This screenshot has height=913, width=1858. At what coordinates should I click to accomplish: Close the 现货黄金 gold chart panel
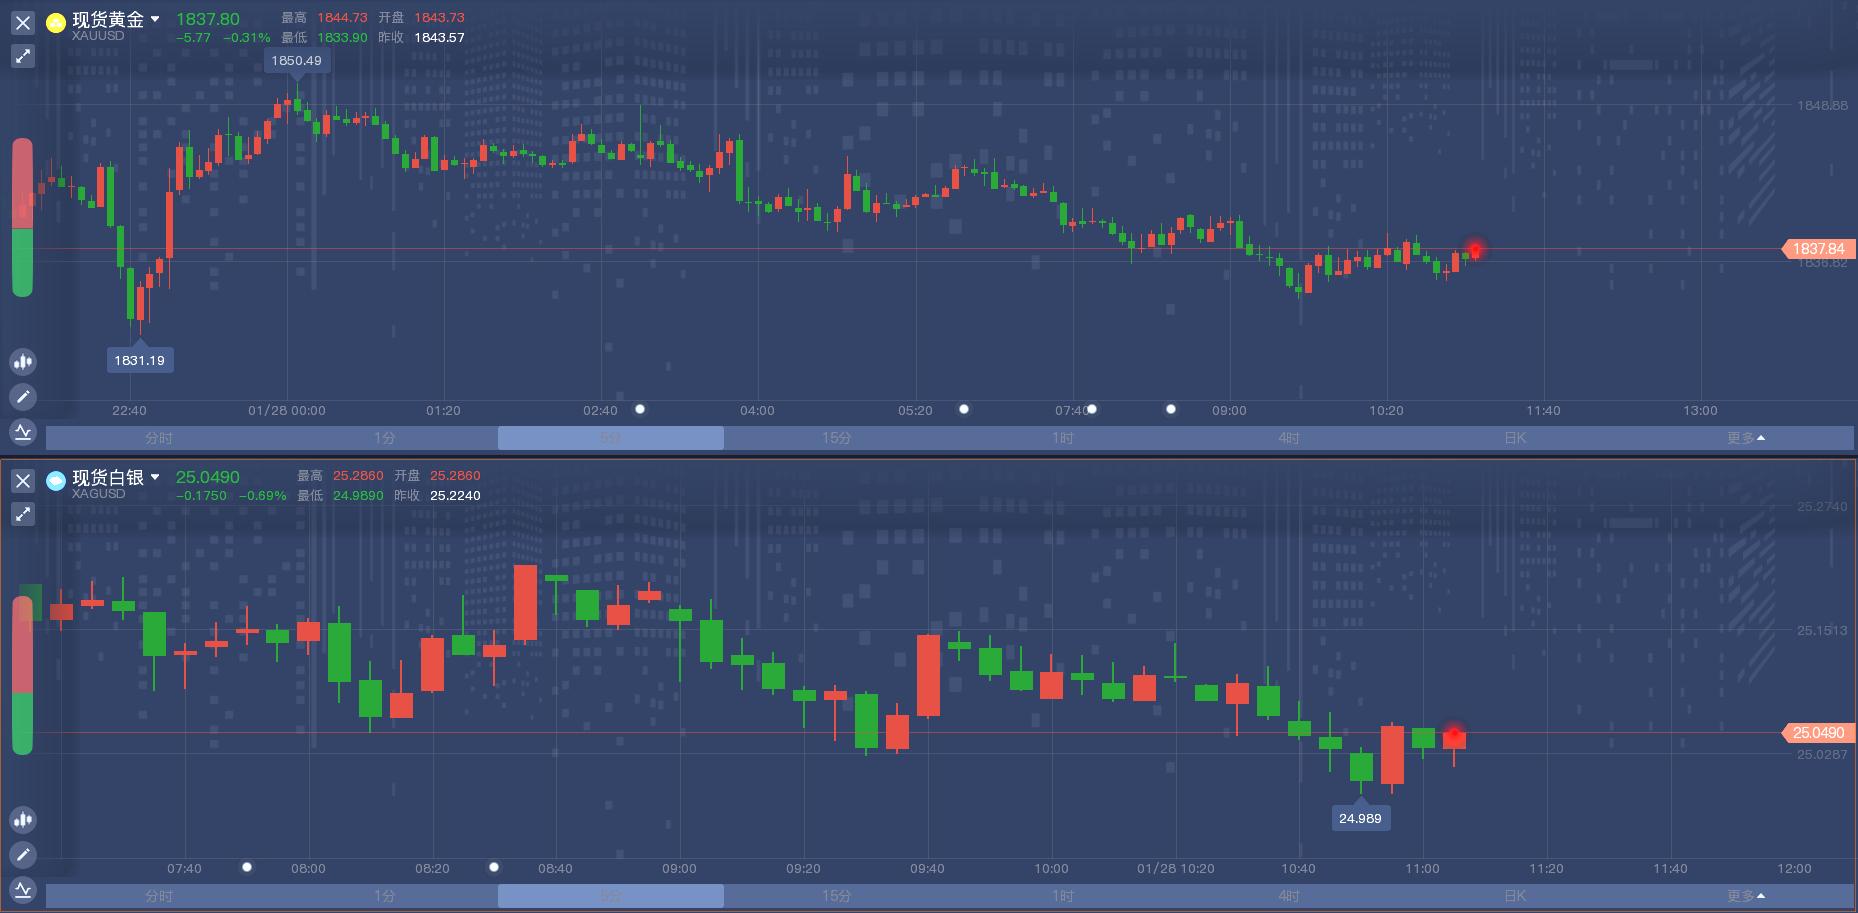pyautogui.click(x=23, y=22)
